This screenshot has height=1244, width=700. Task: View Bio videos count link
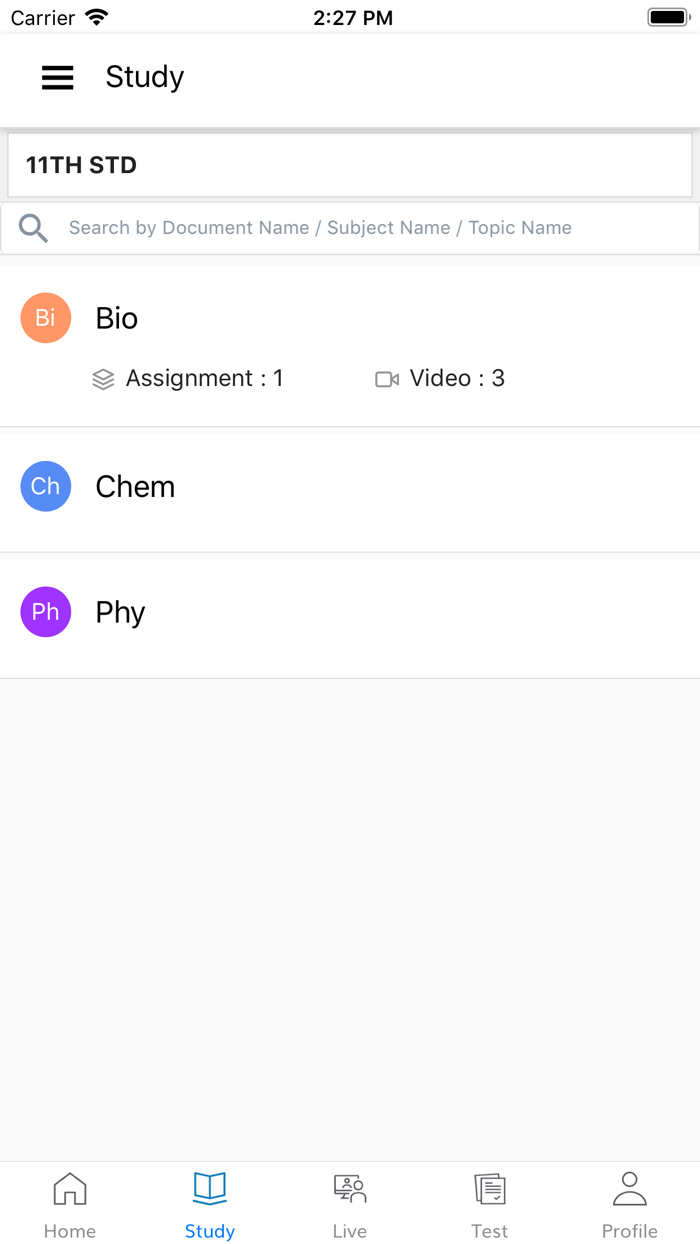point(457,379)
